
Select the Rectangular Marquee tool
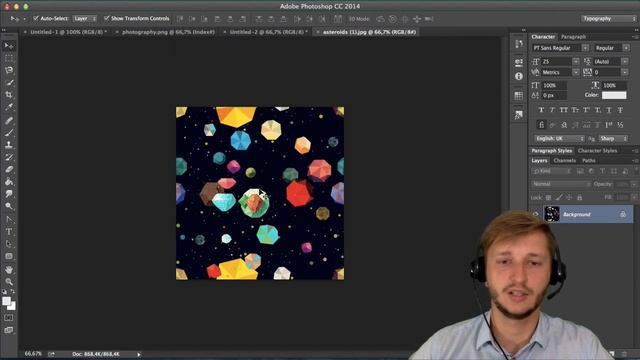point(9,58)
